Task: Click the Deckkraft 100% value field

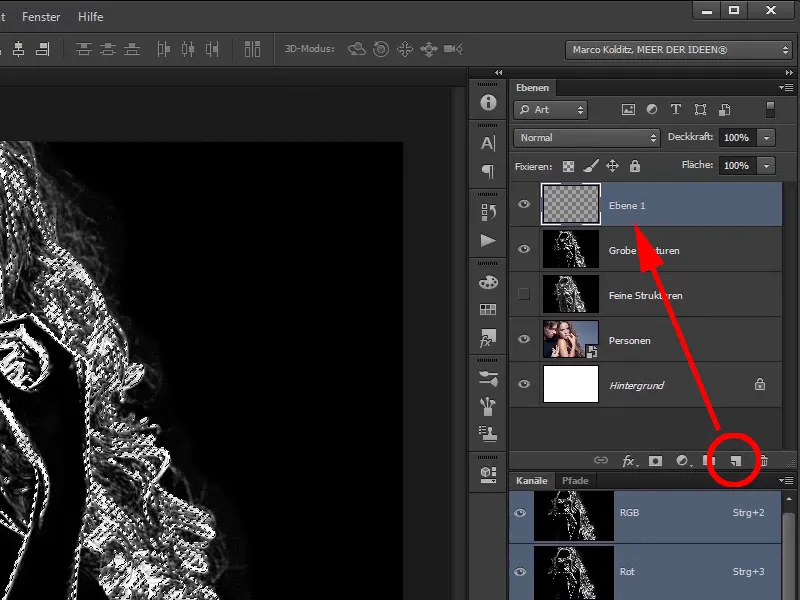Action: (737, 138)
